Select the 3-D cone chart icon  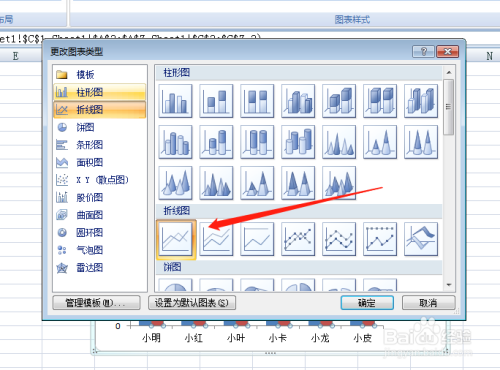(x=175, y=183)
